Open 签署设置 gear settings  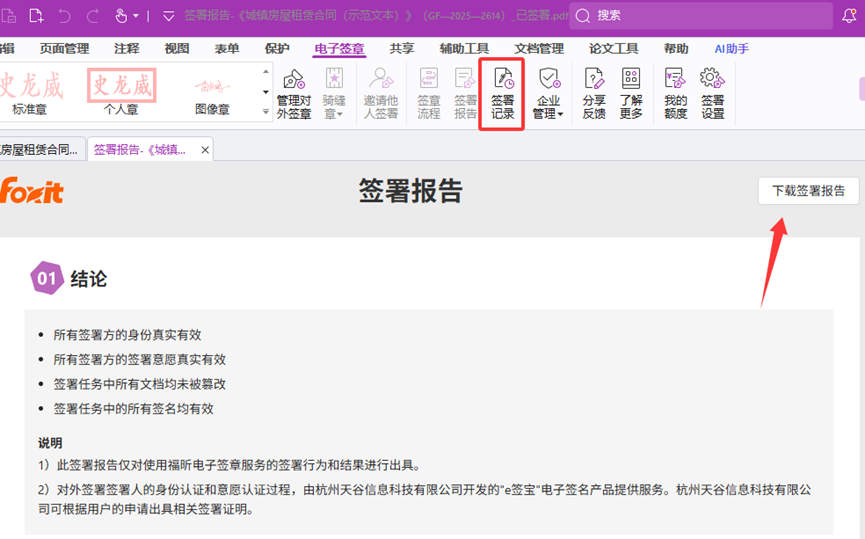coord(712,94)
